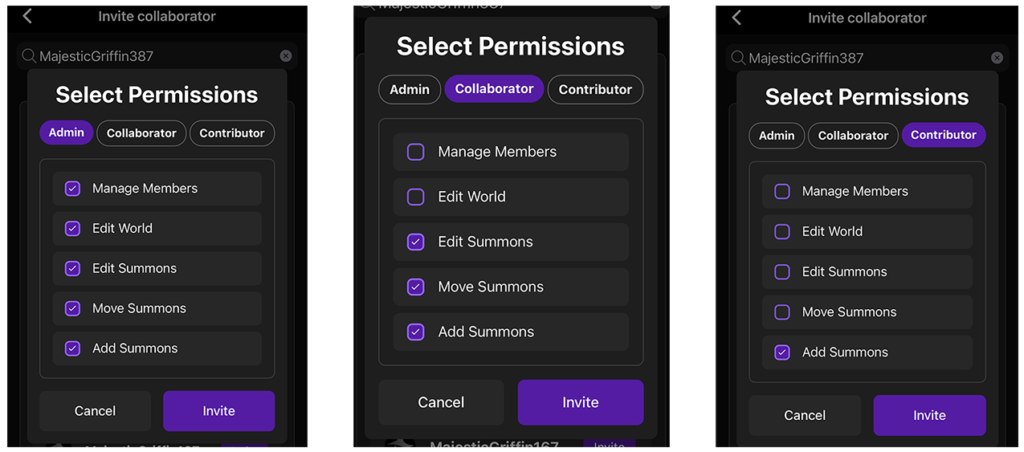
Task: Click back arrow in the Admin-selected screen
Action: coord(27,16)
